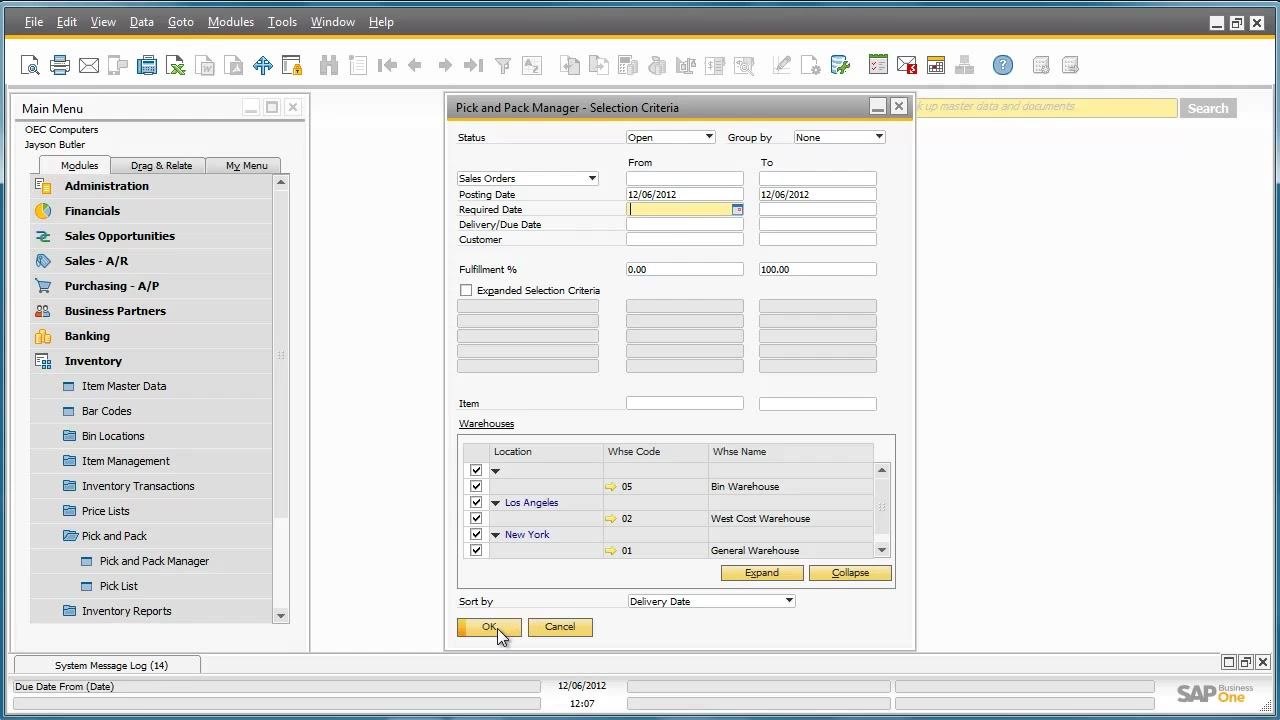Viewport: 1280px width, 720px height.
Task: Open the Required Date calendar picker
Action: click(x=737, y=210)
